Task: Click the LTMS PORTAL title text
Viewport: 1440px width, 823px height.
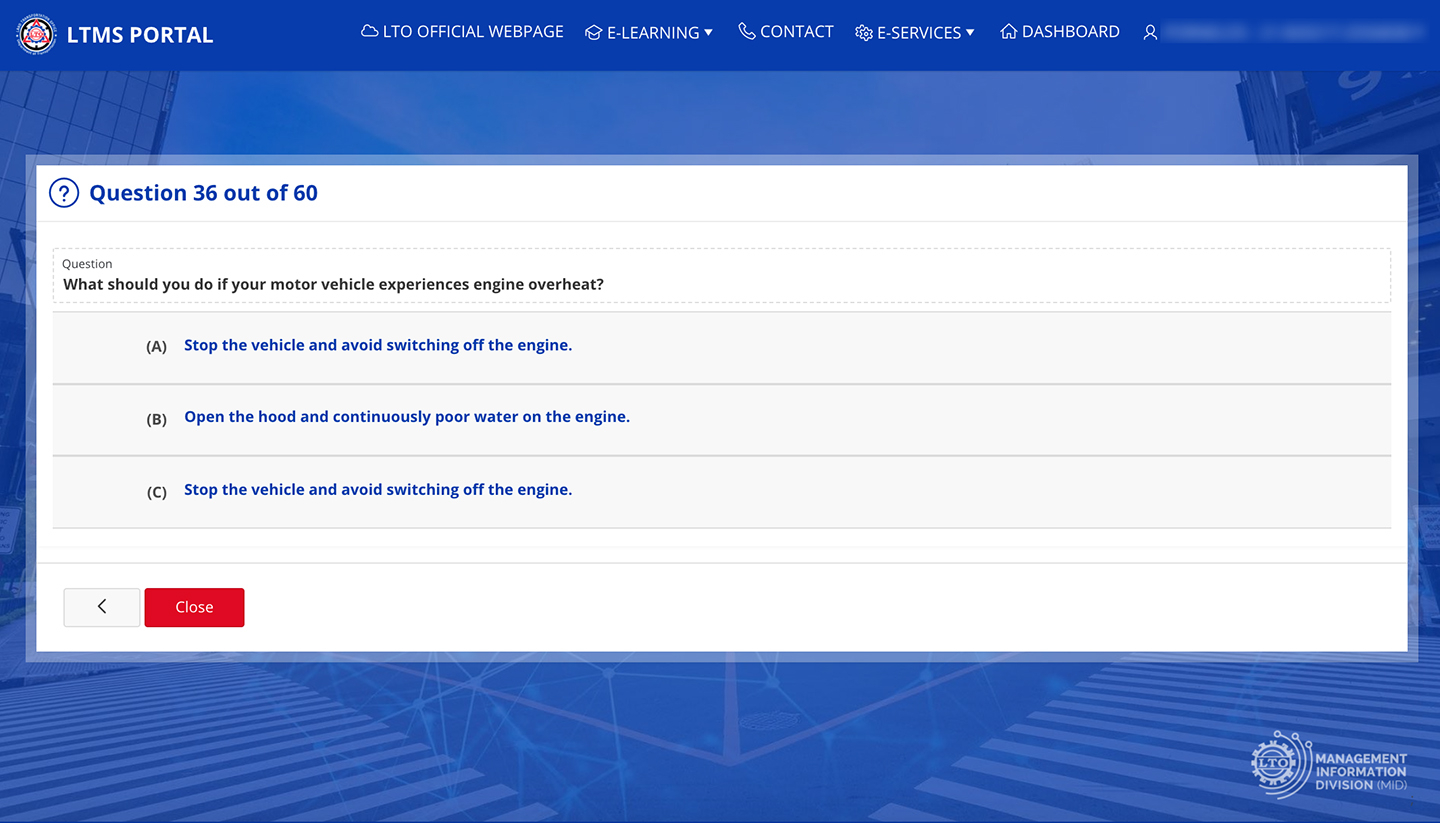Action: pyautogui.click(x=140, y=35)
